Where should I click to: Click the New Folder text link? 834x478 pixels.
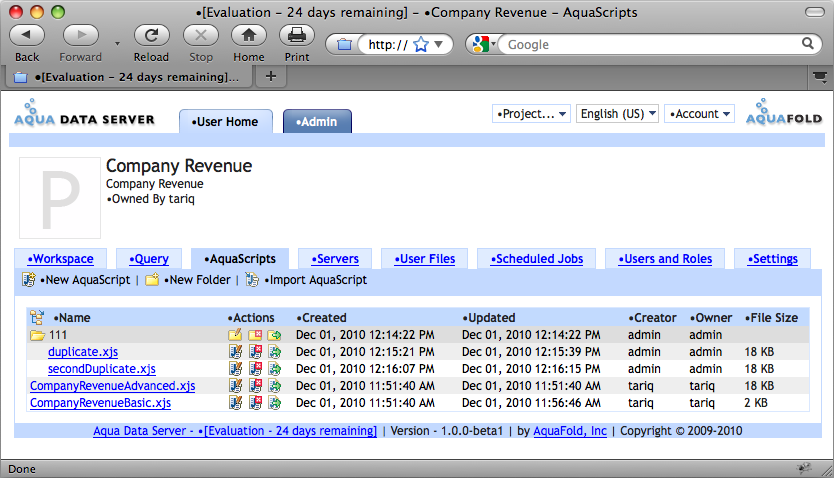(197, 280)
